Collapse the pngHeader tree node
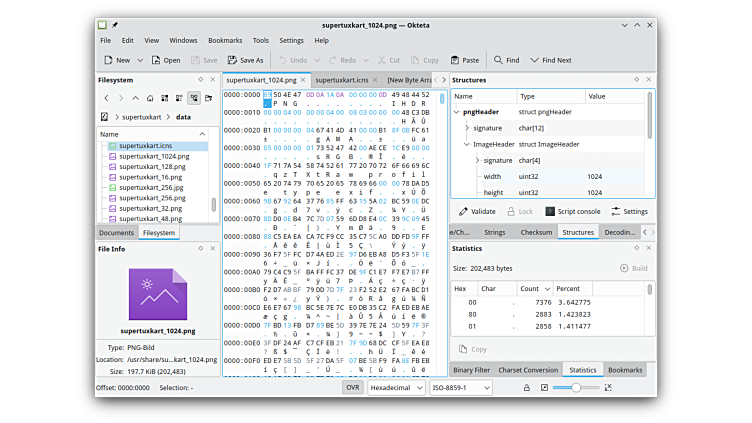 pos(457,112)
